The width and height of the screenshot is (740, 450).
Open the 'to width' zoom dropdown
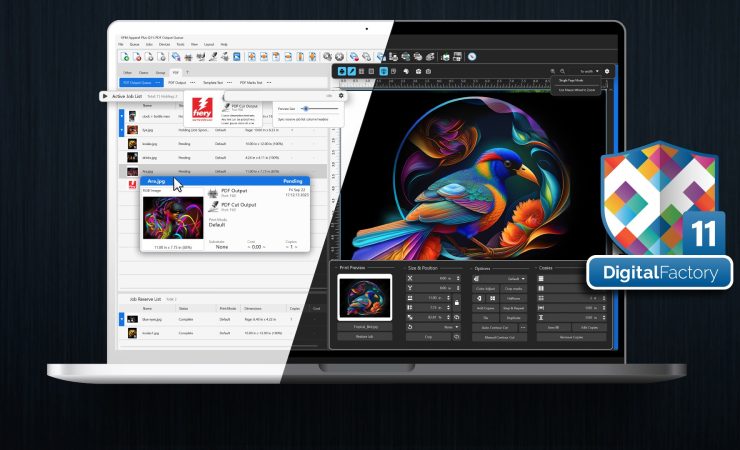coord(589,71)
